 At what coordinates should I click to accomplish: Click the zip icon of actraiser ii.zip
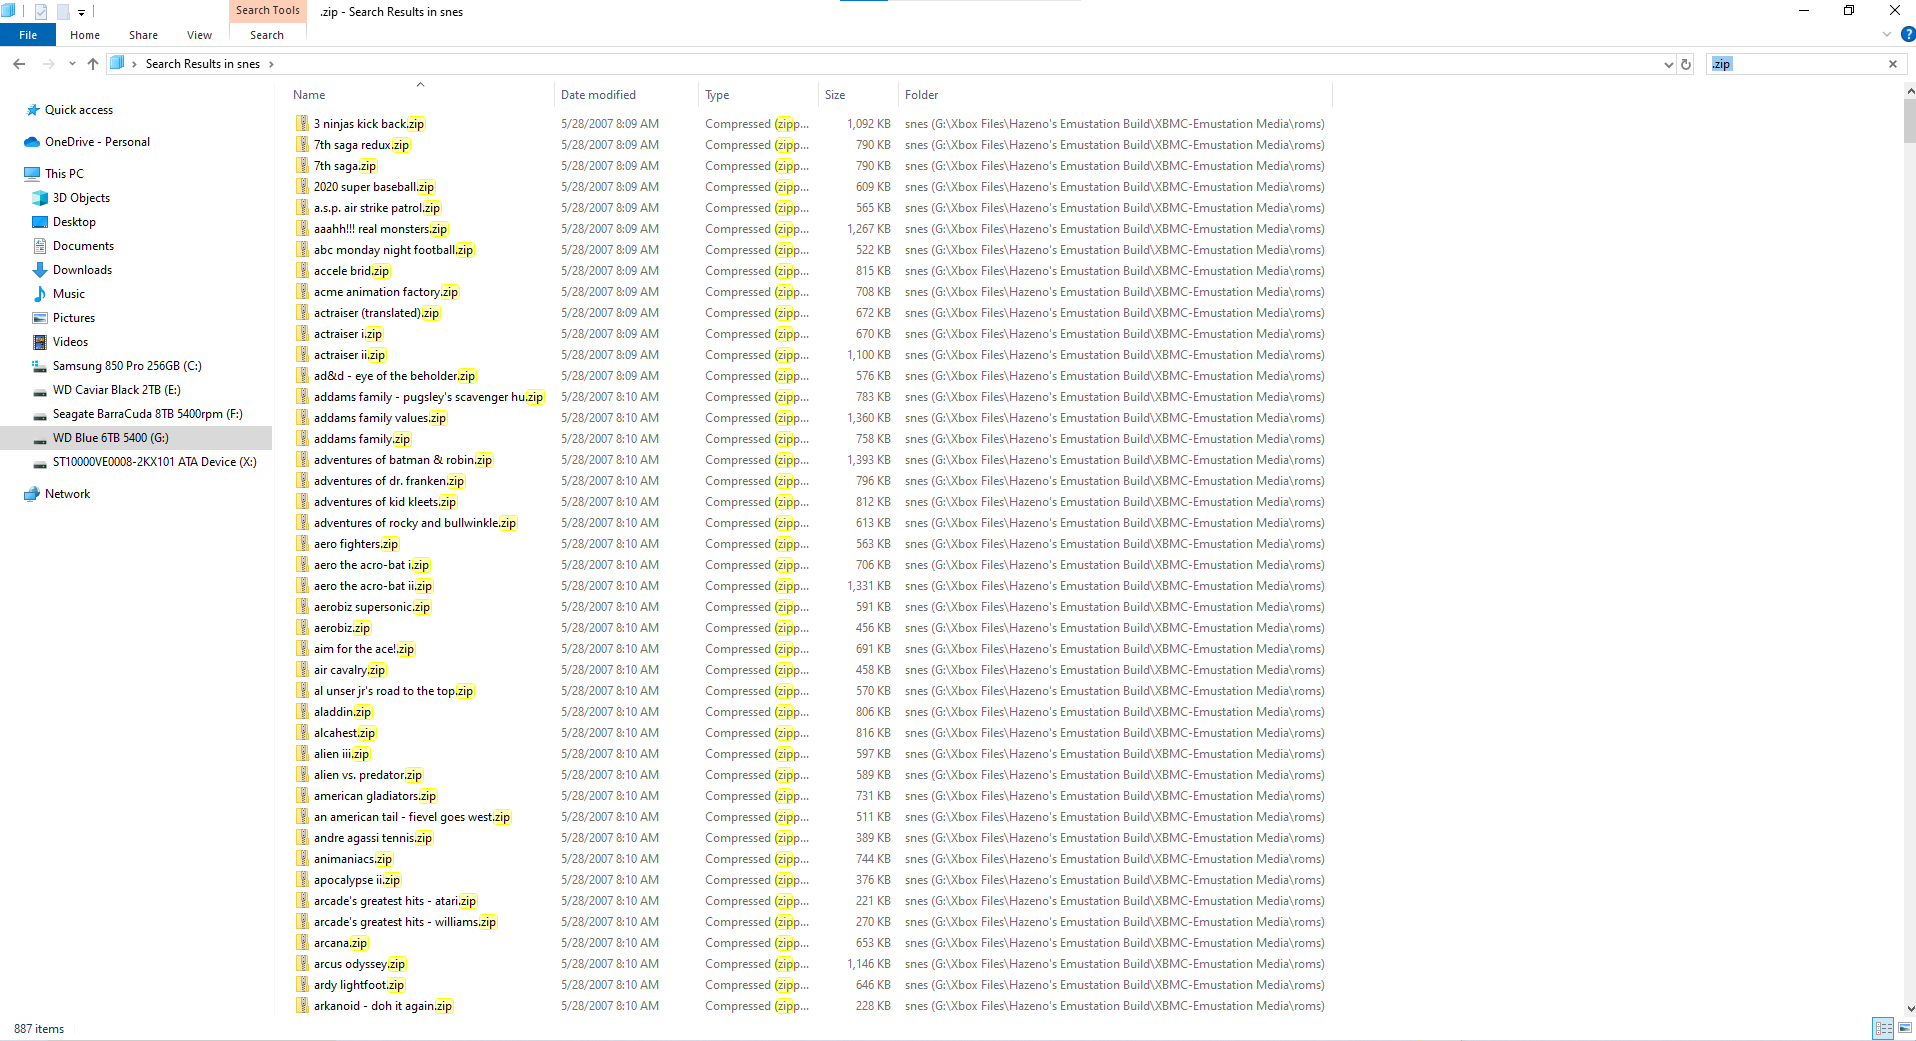302,355
